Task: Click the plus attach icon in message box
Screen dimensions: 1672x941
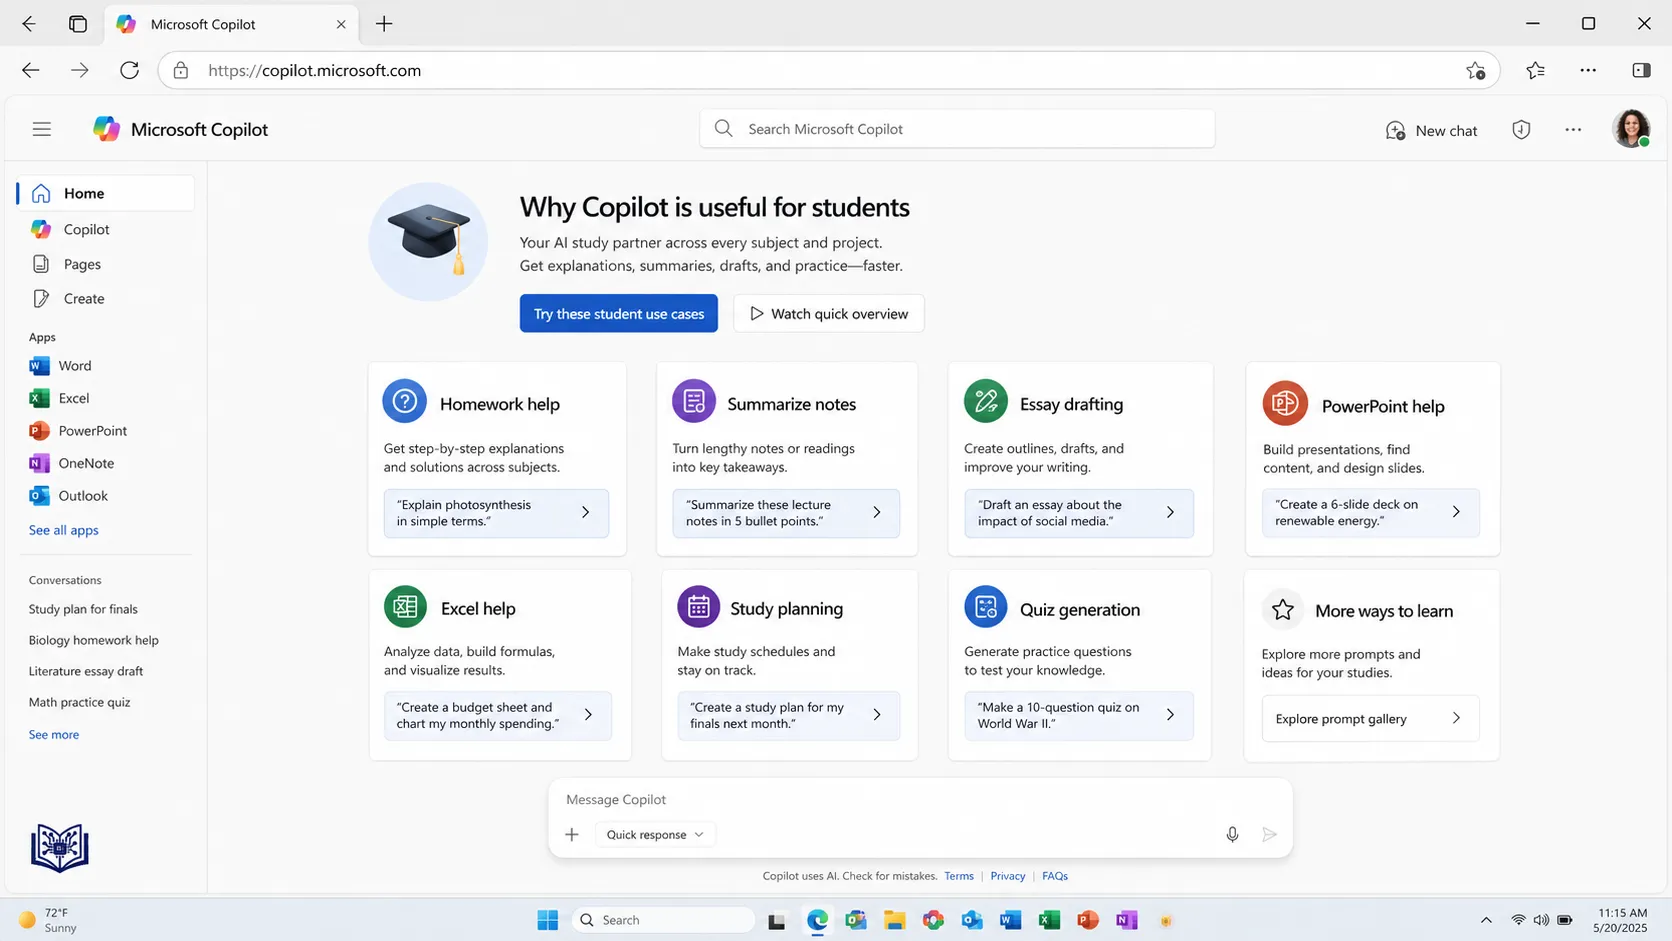Action: point(572,834)
